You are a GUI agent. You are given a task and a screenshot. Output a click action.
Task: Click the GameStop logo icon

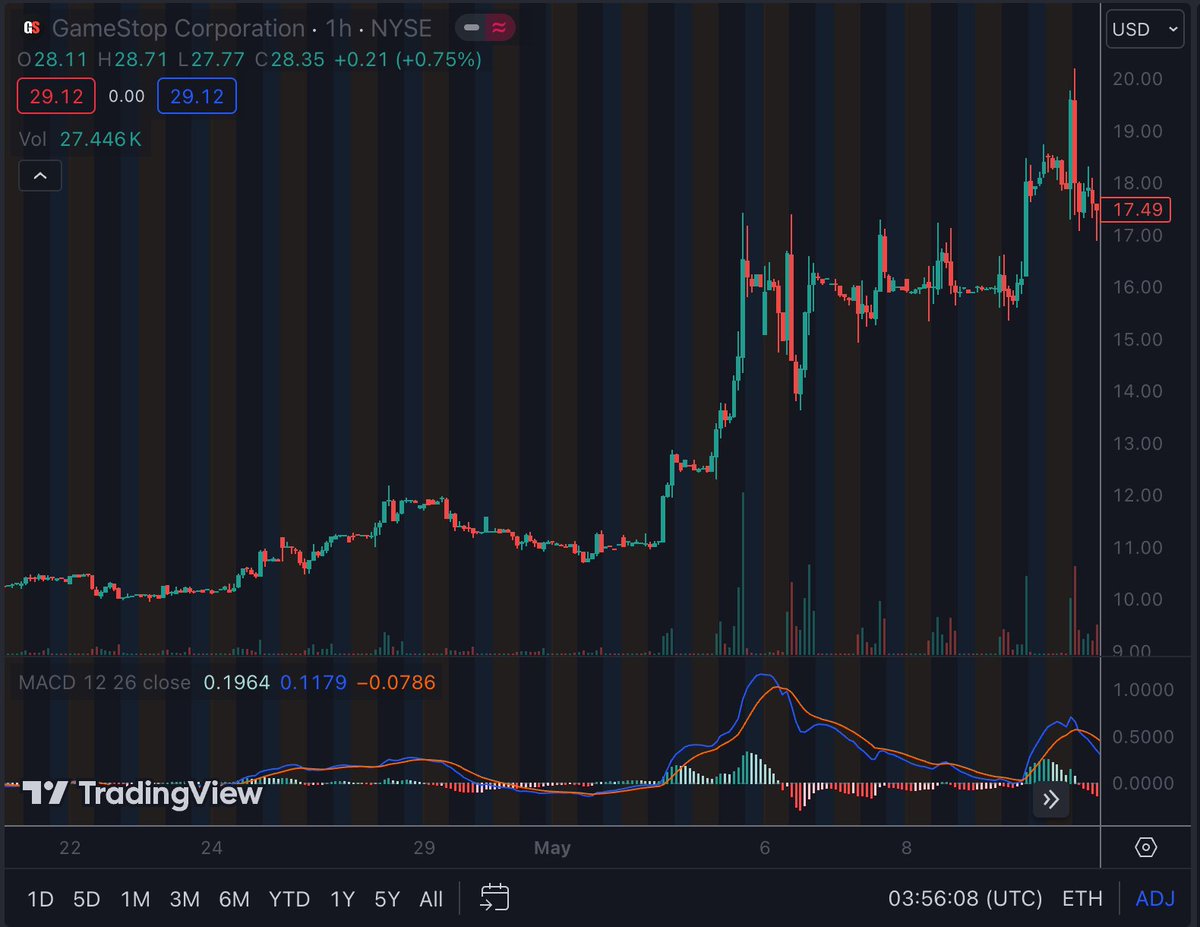31,28
